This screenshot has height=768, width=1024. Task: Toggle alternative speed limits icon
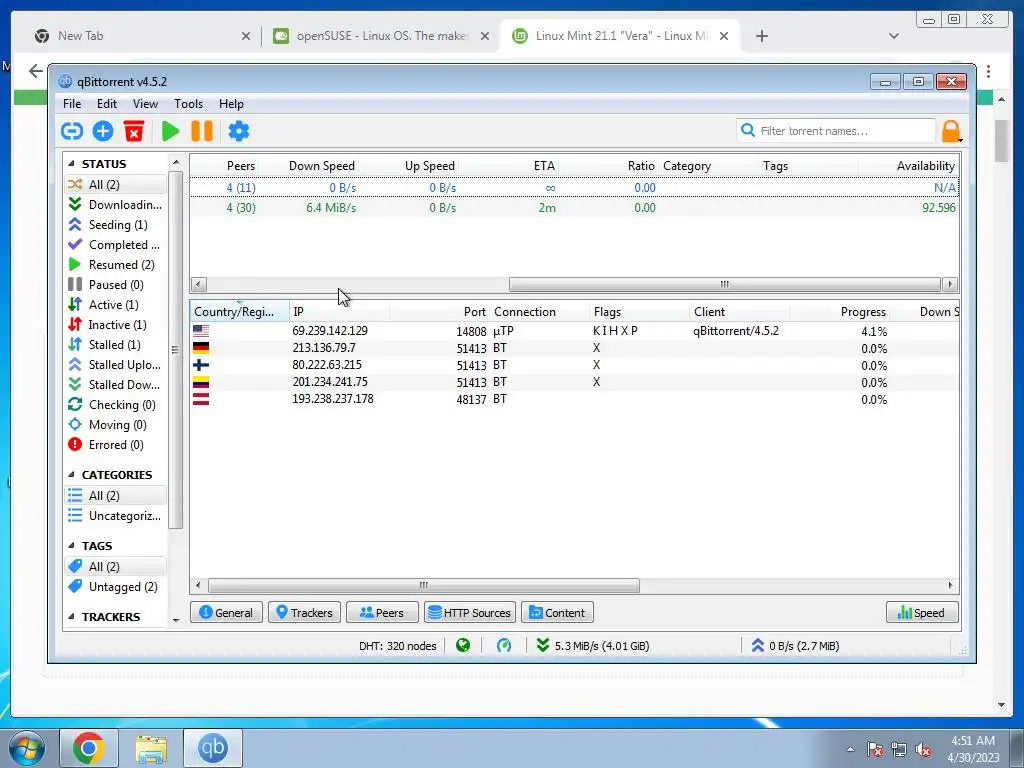coord(504,646)
